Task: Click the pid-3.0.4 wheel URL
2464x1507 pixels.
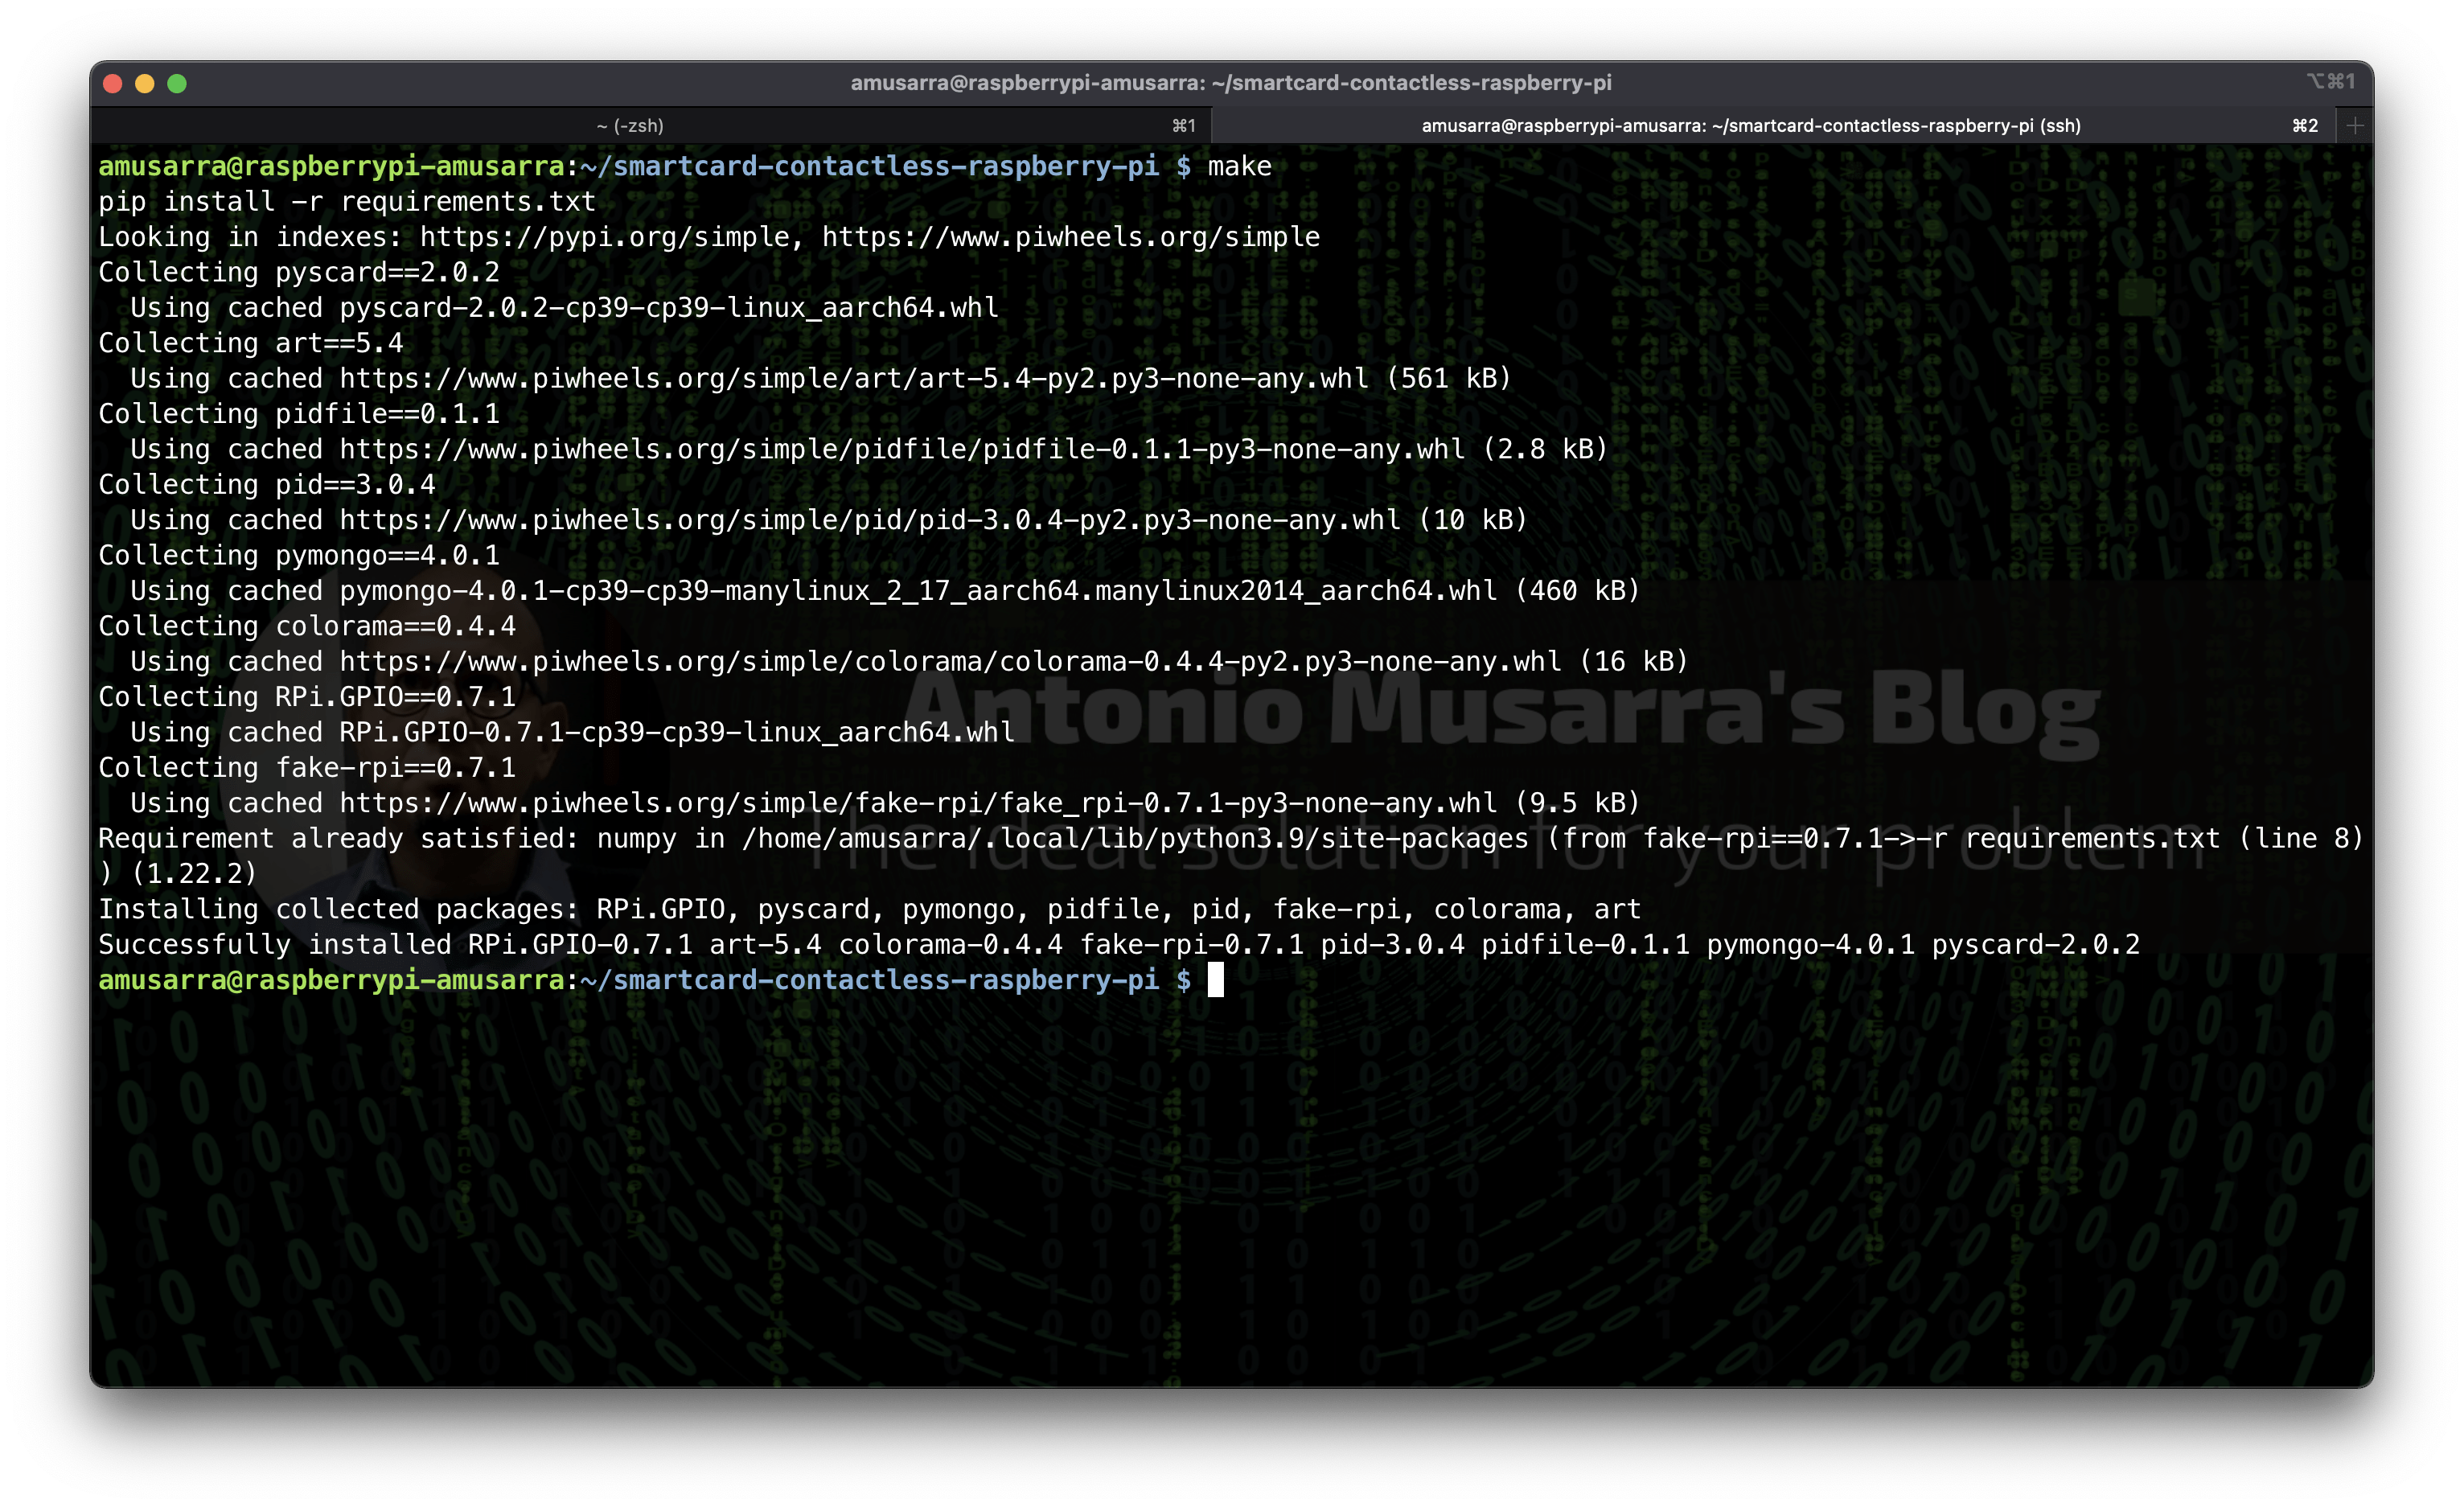Action: [x=870, y=520]
